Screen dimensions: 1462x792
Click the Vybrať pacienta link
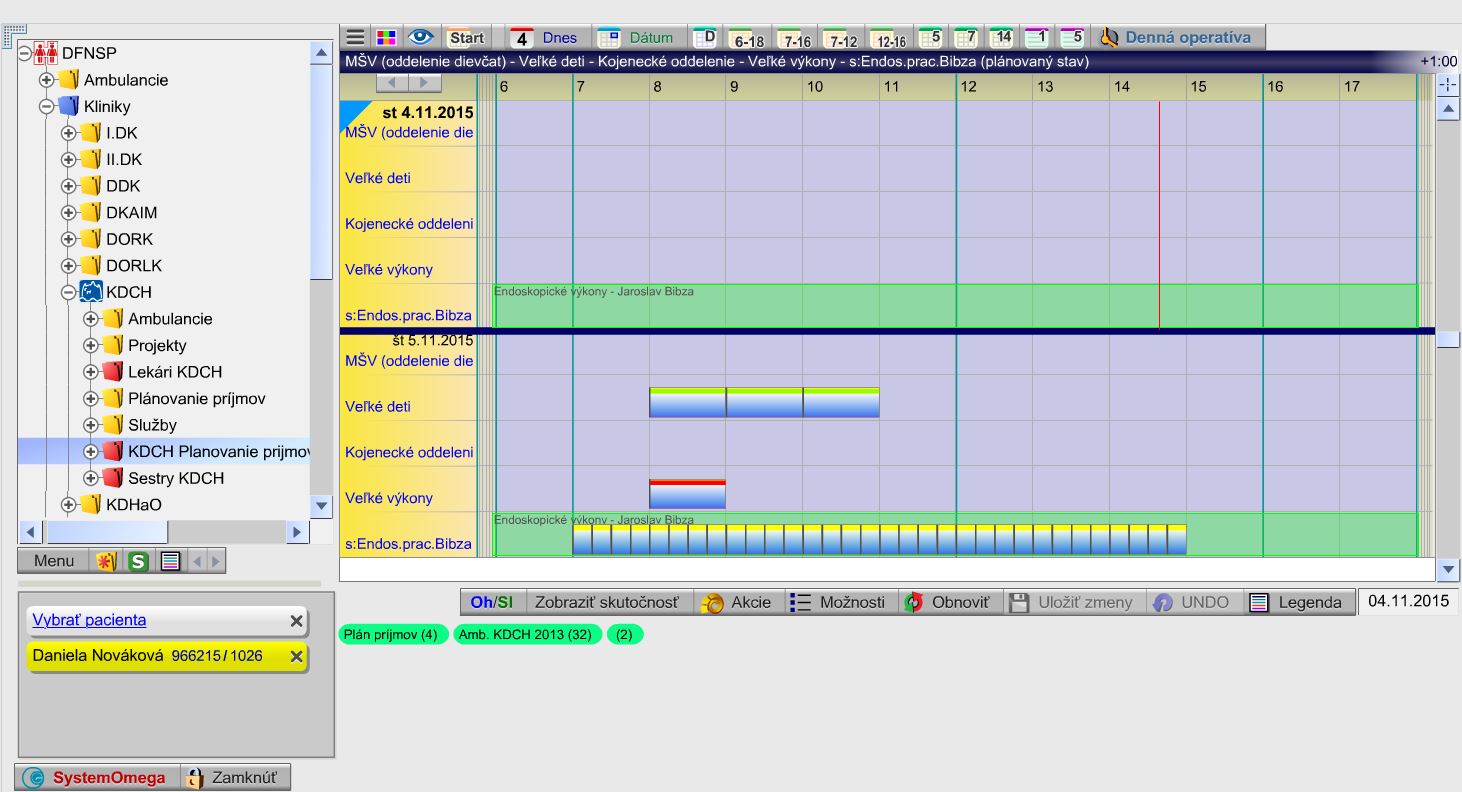[x=89, y=620]
